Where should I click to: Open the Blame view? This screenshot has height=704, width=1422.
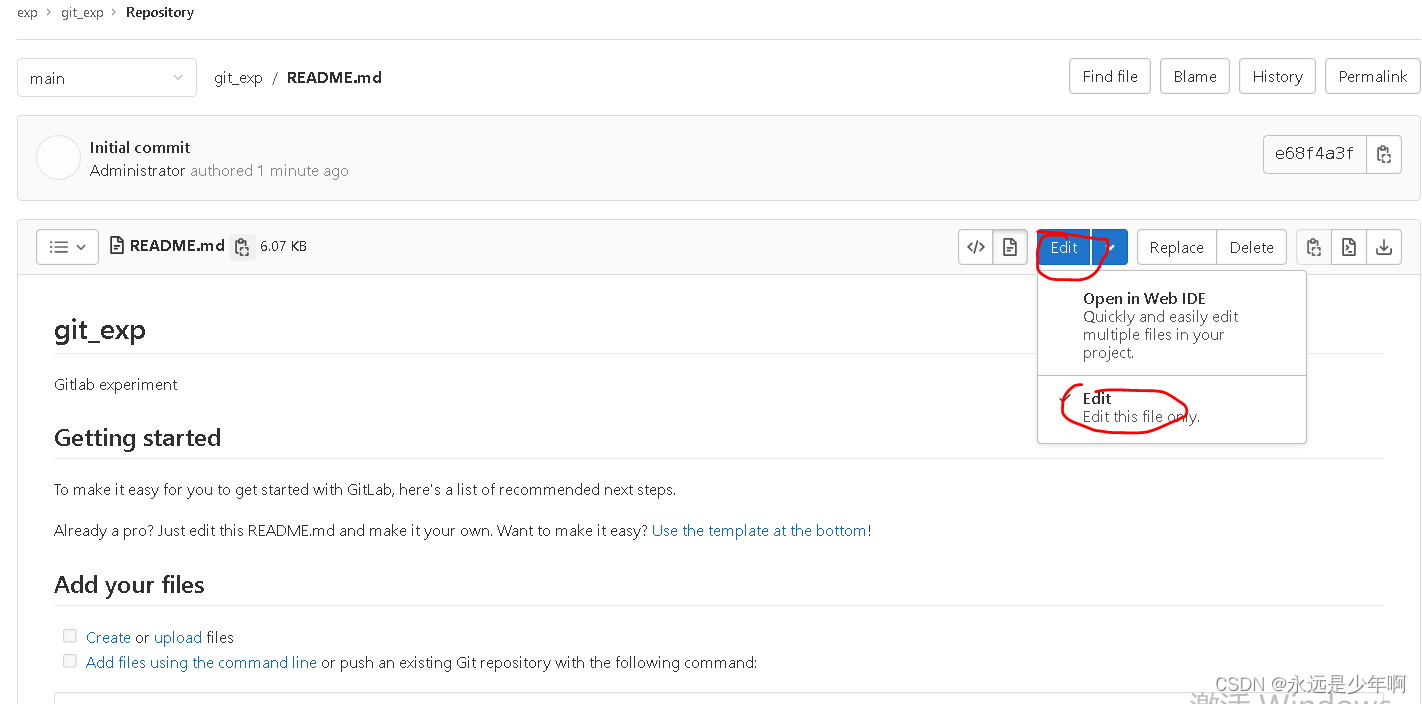click(1195, 76)
